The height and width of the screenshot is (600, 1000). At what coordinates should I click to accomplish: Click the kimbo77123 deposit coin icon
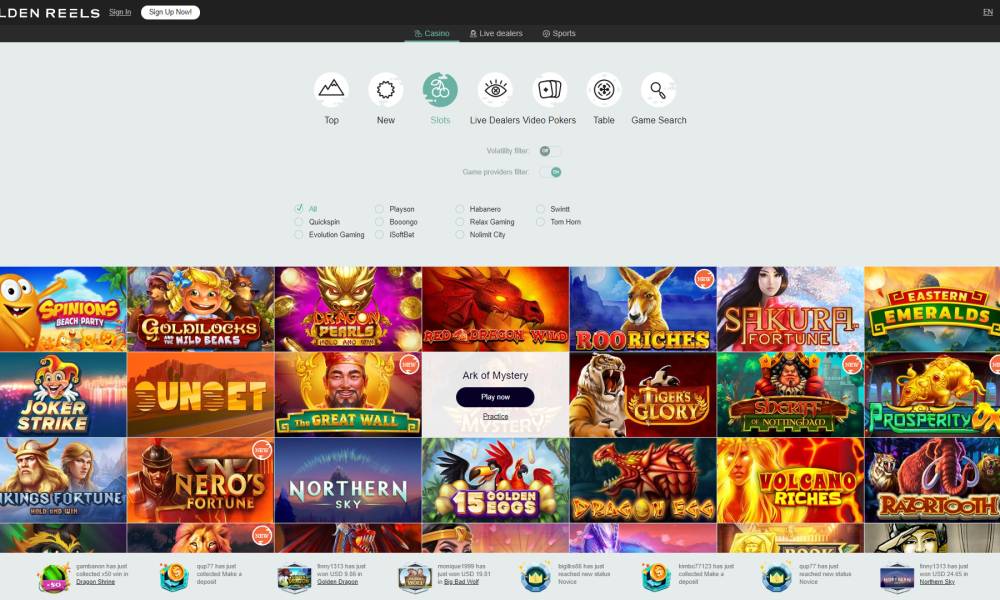pyautogui.click(x=656, y=578)
